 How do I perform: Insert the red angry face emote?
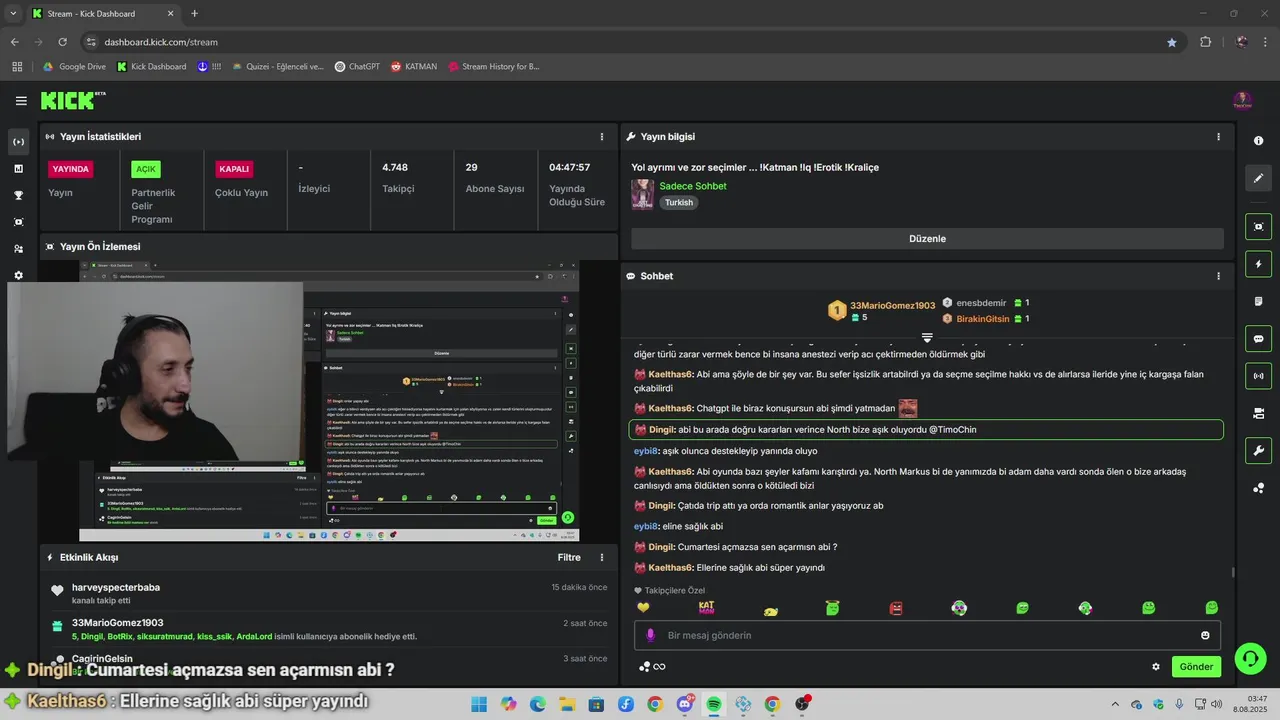pos(896,608)
